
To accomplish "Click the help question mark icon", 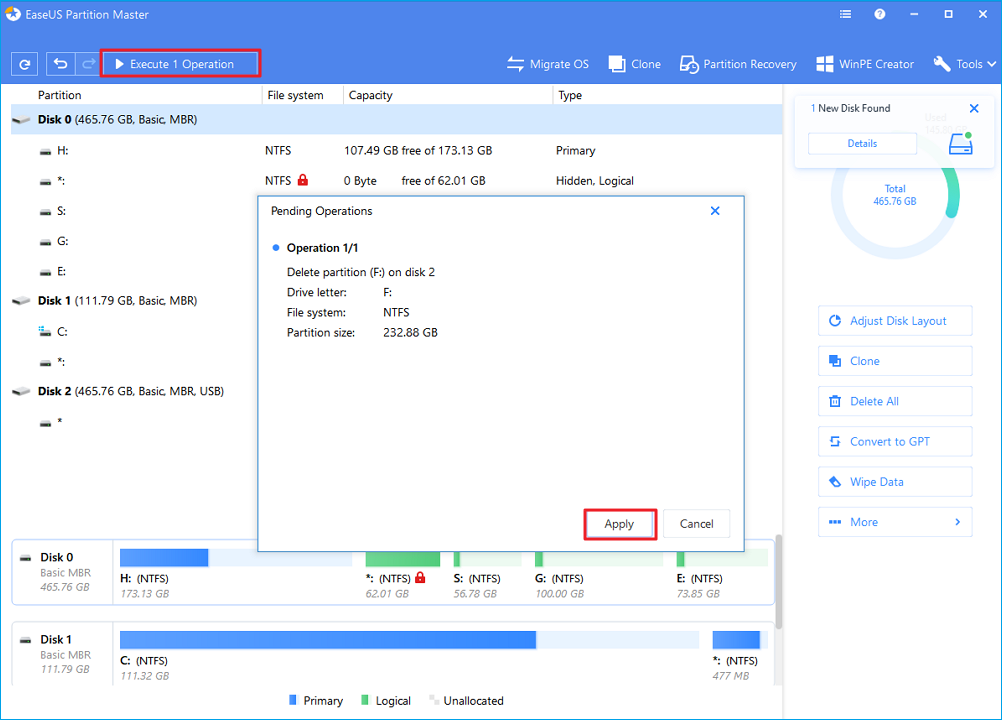I will (x=880, y=15).
